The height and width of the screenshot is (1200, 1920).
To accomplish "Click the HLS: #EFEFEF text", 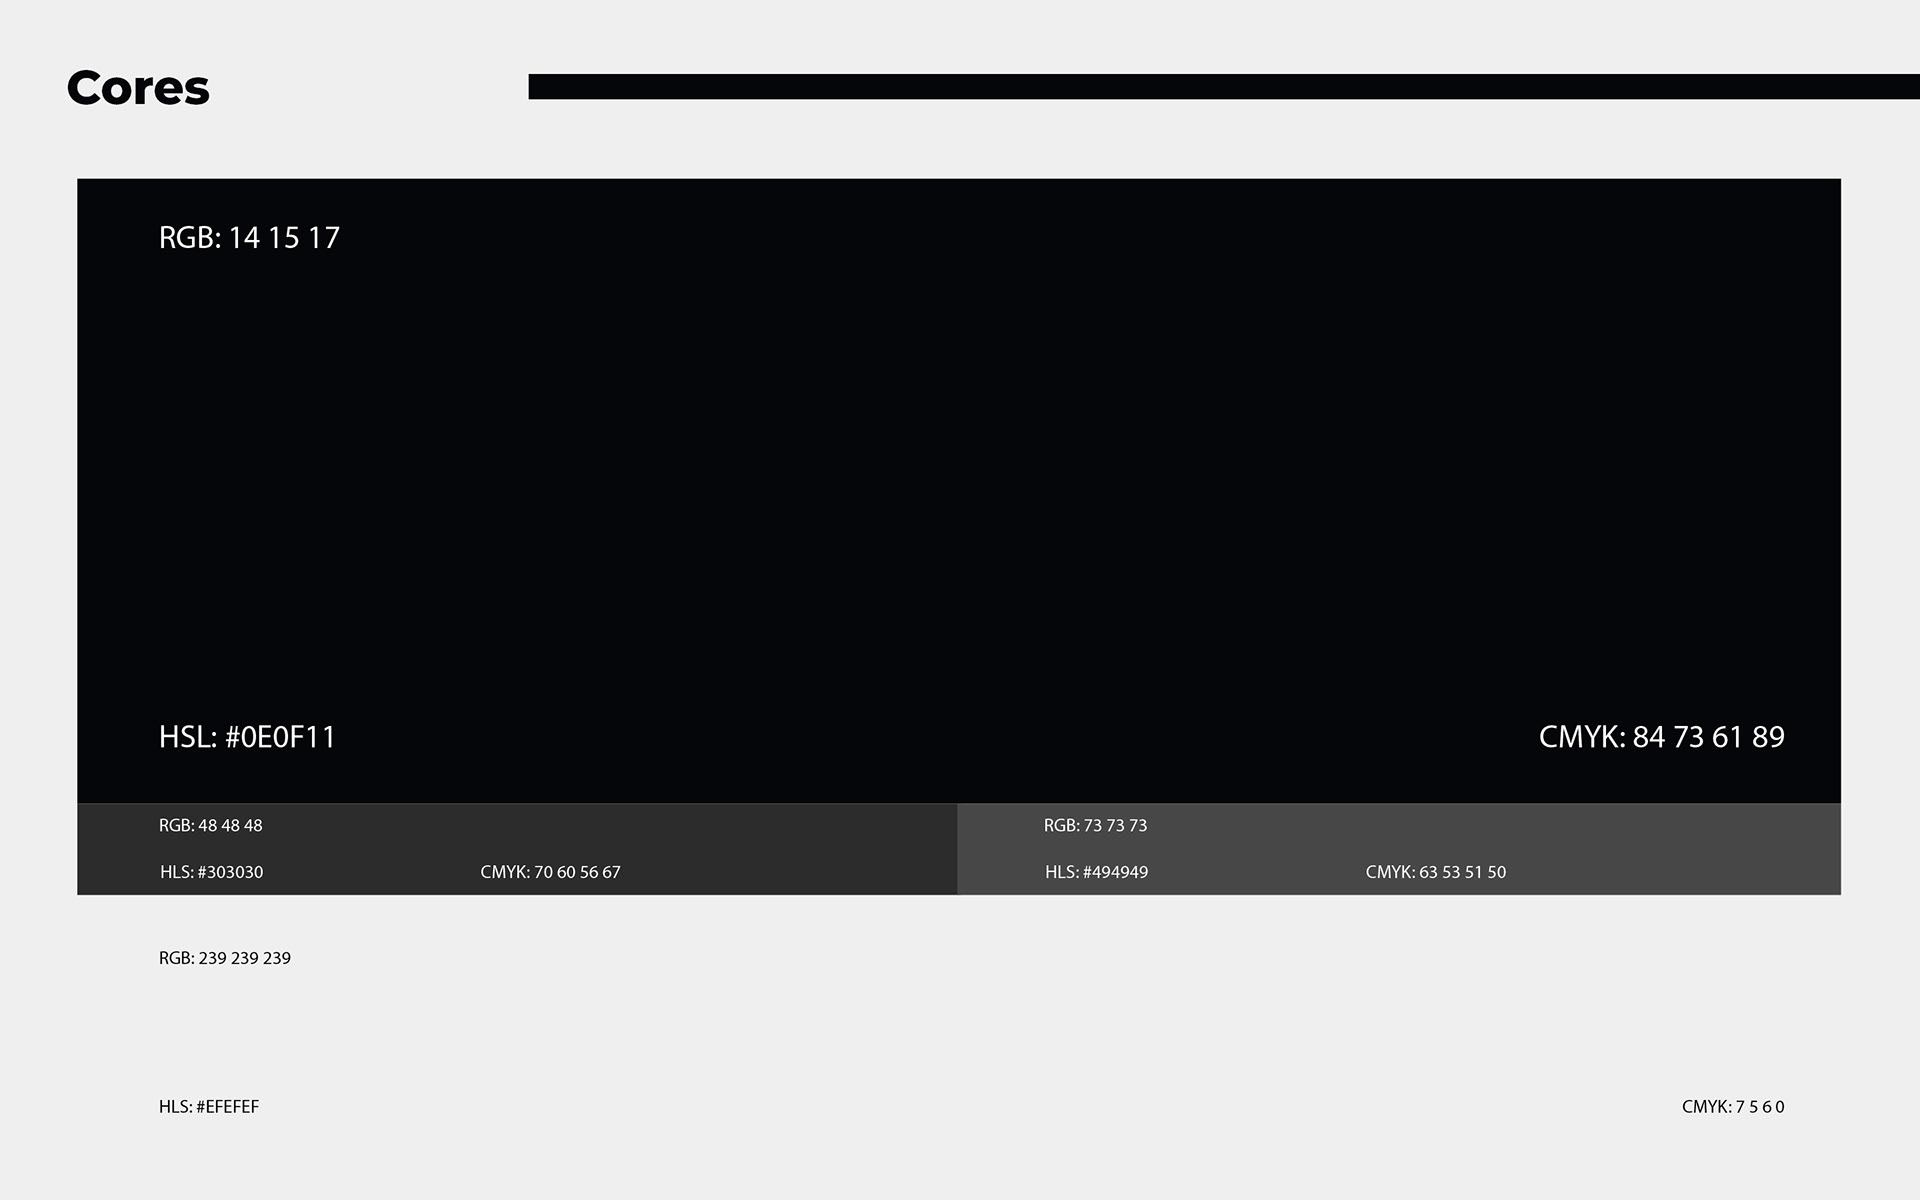I will 208,1107.
